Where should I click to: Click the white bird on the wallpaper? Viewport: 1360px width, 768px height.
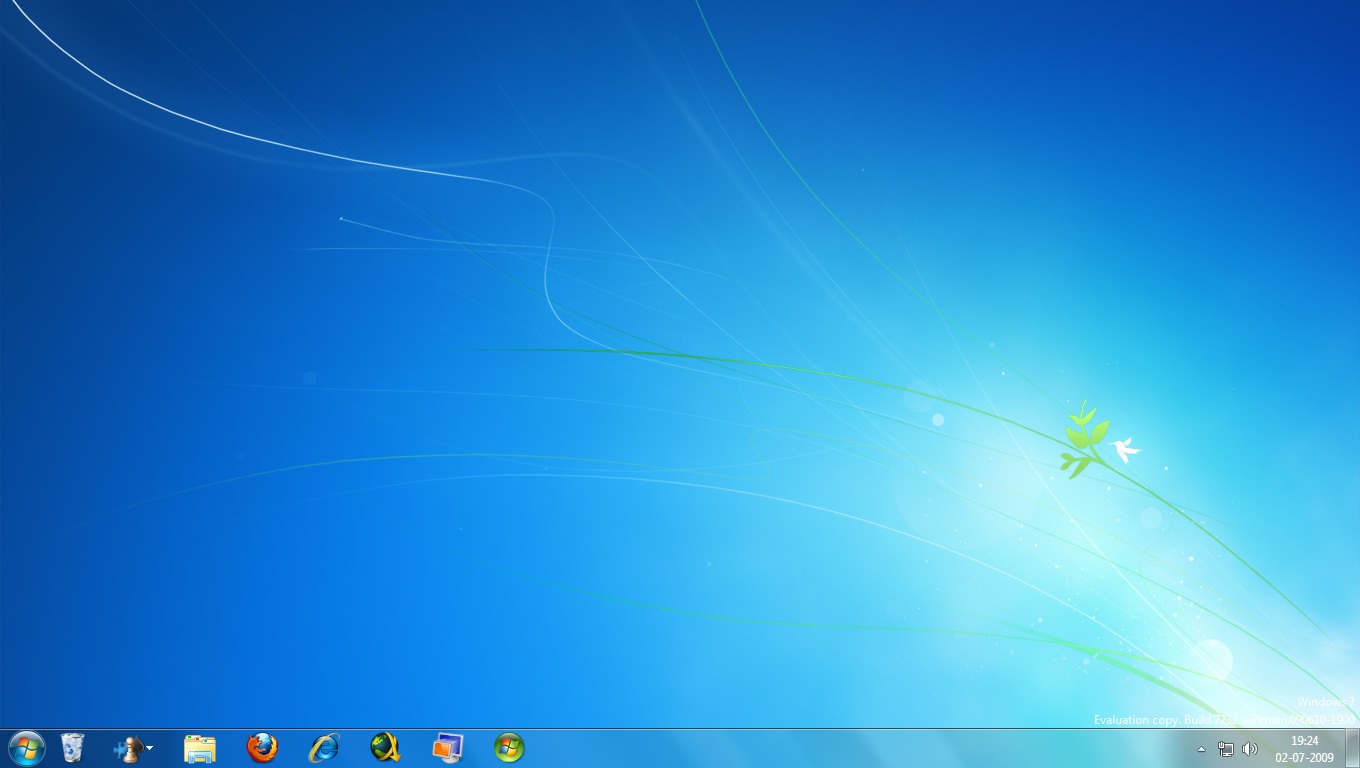[1126, 449]
